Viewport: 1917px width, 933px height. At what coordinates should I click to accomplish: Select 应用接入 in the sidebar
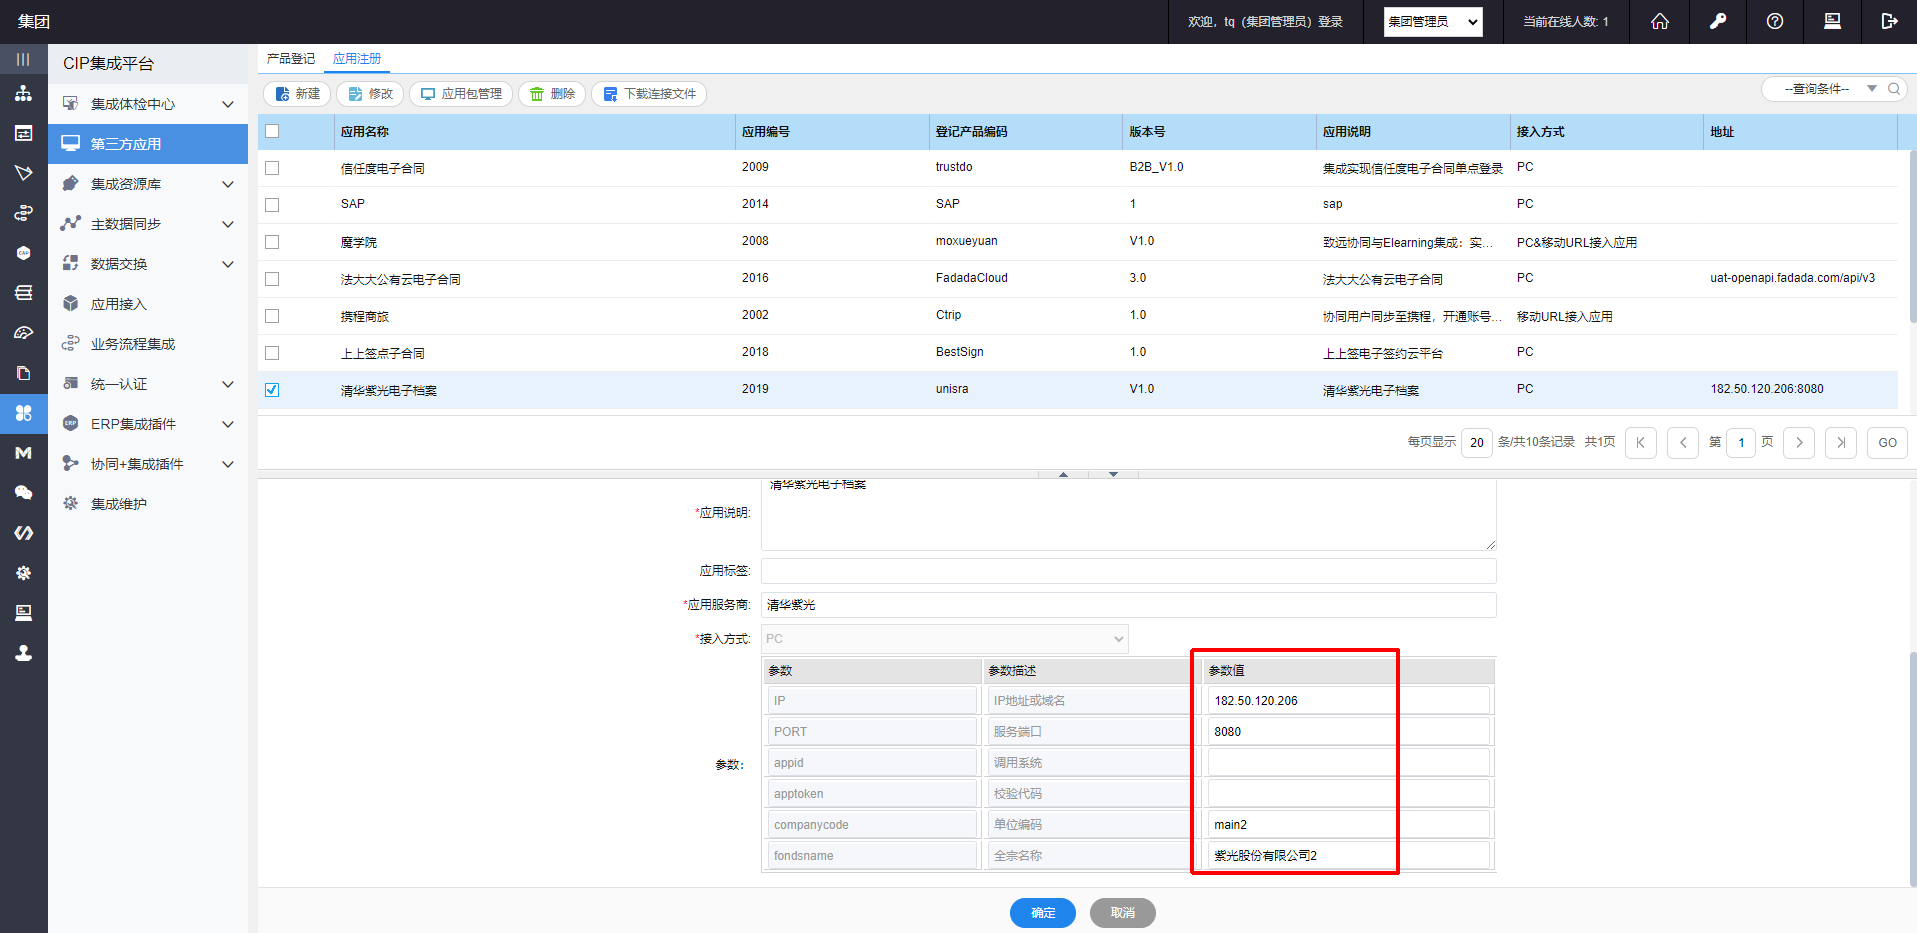[x=119, y=304]
